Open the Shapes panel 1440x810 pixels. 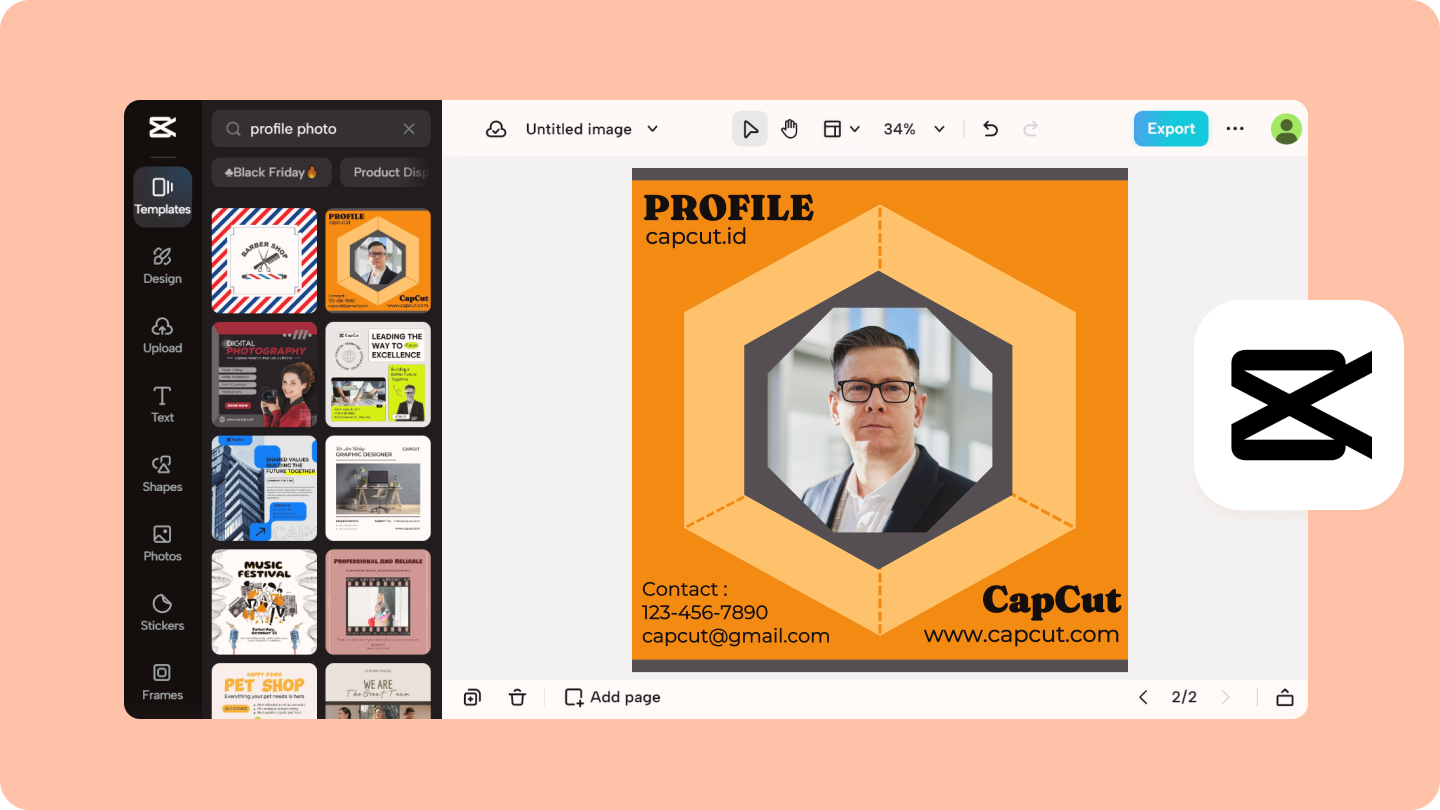162,474
